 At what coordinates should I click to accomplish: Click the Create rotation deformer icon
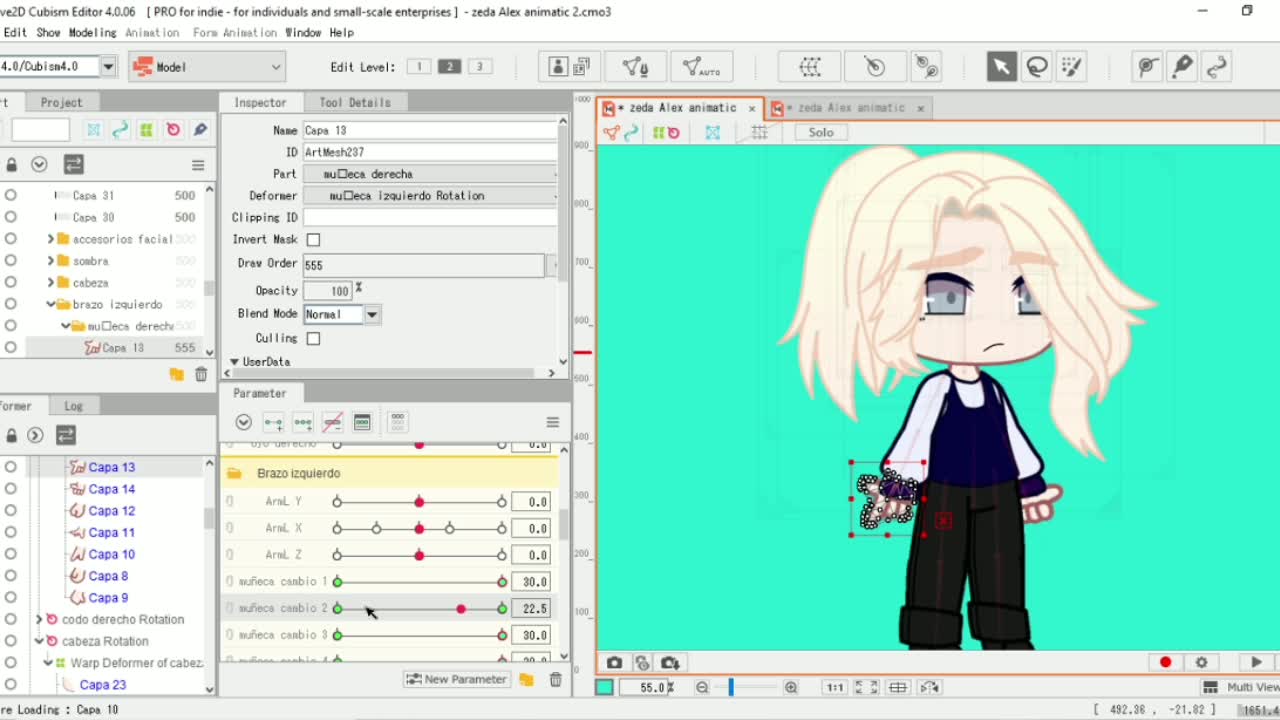pyautogui.click(x=875, y=67)
